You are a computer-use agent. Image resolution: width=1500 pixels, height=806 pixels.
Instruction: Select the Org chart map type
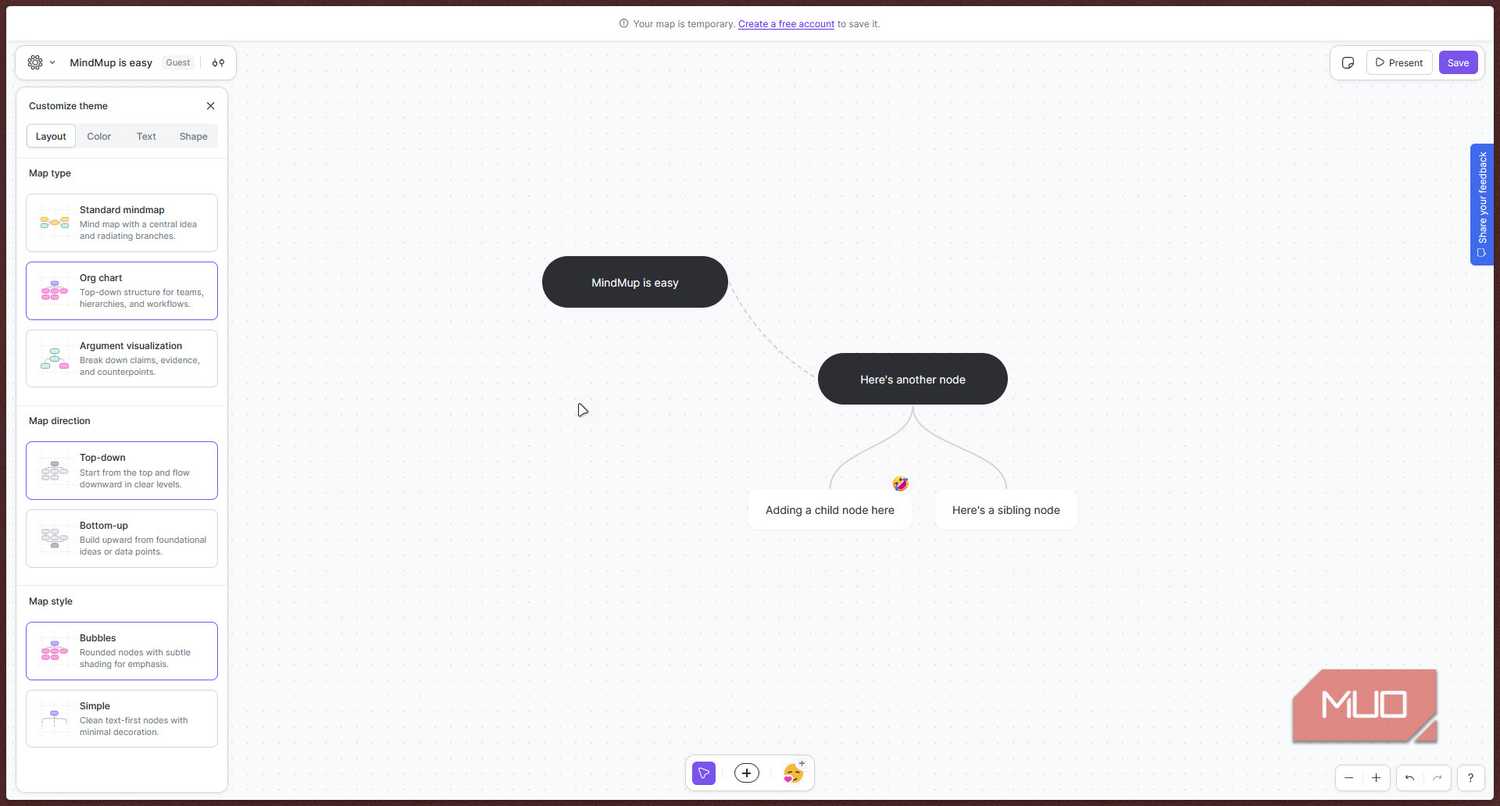click(x=122, y=290)
